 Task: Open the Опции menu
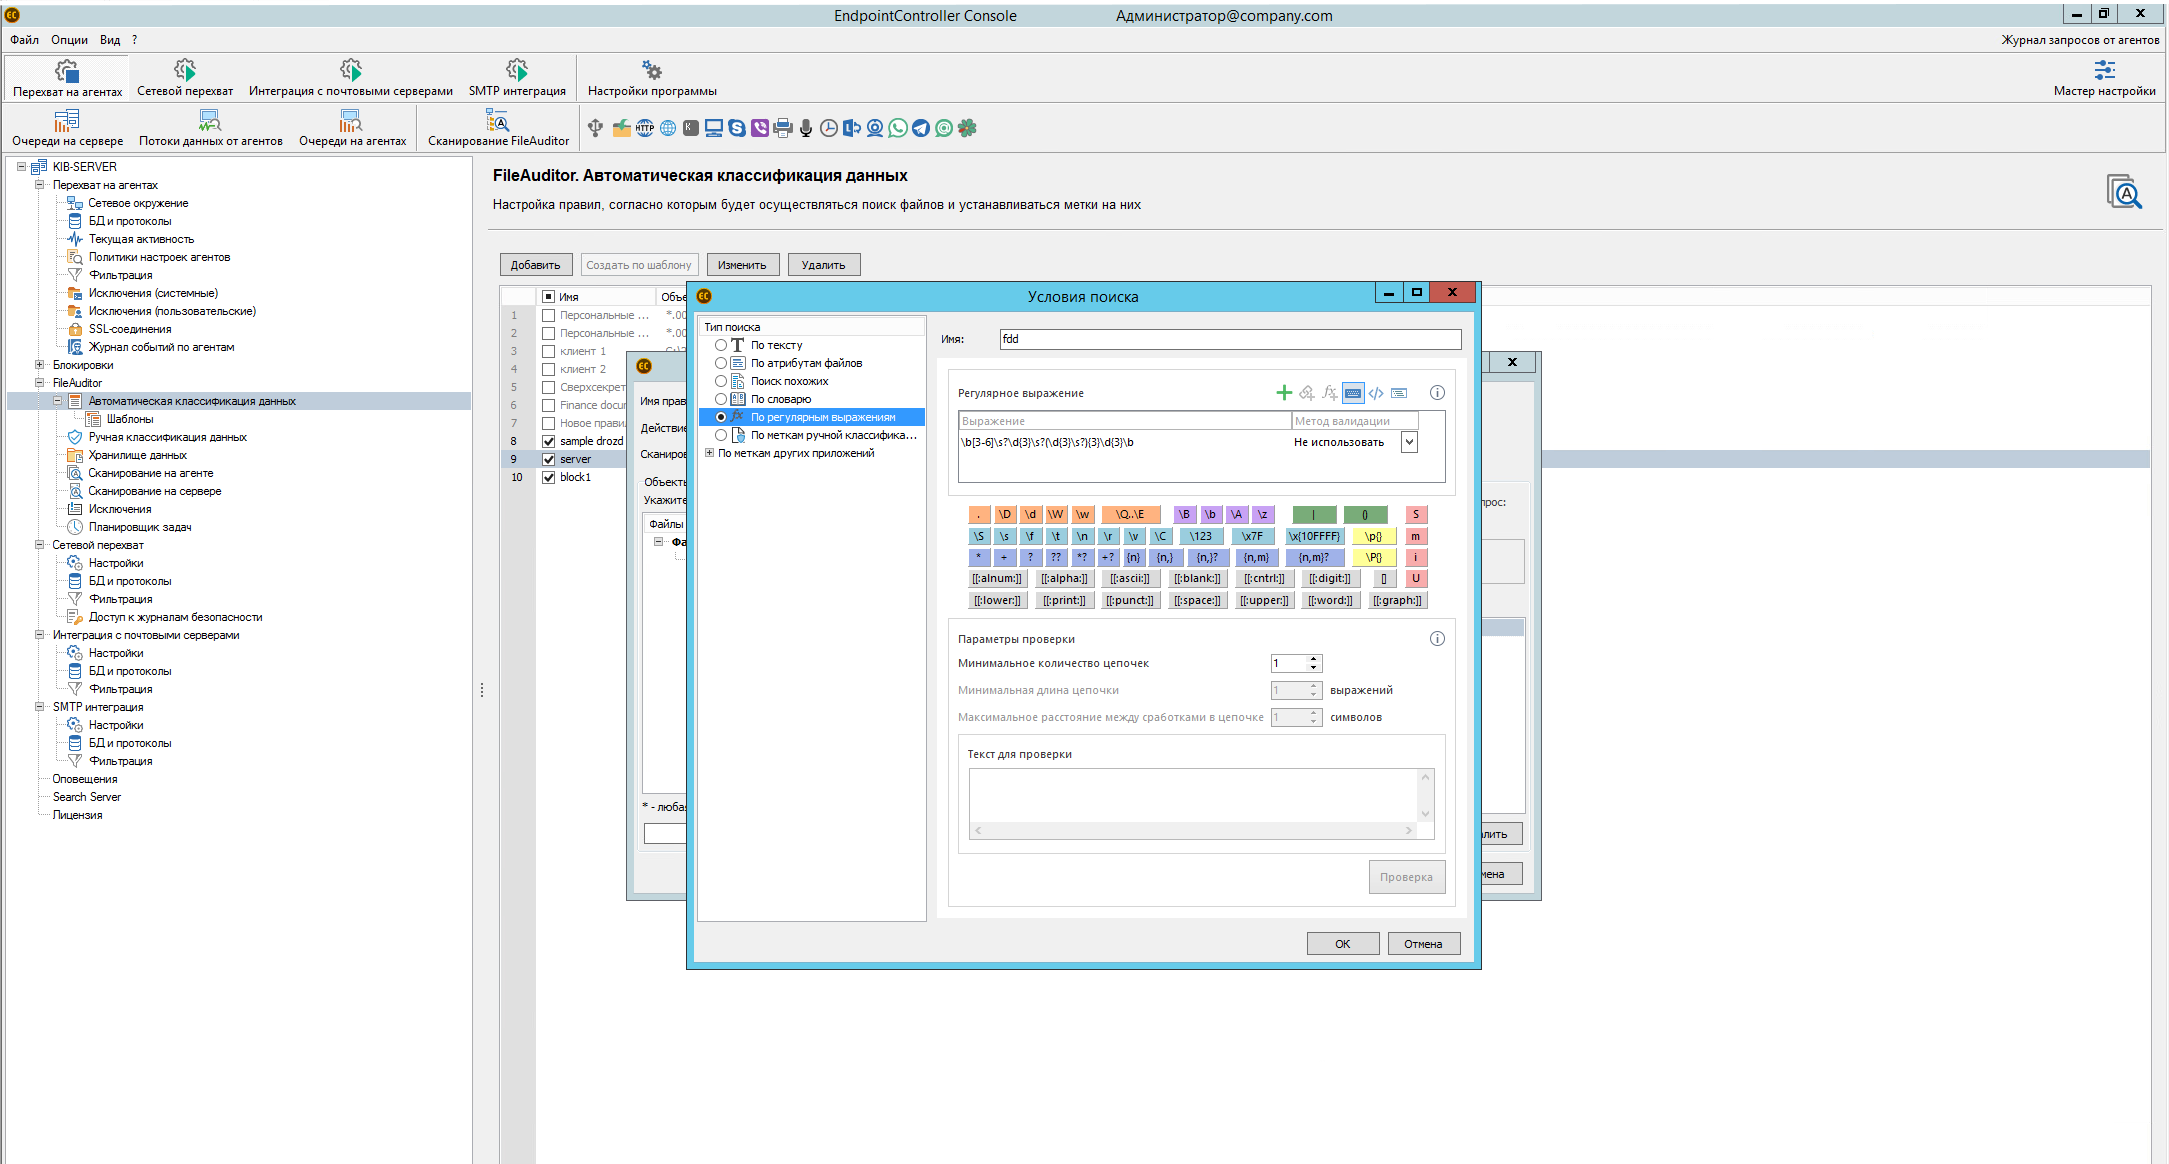(69, 40)
